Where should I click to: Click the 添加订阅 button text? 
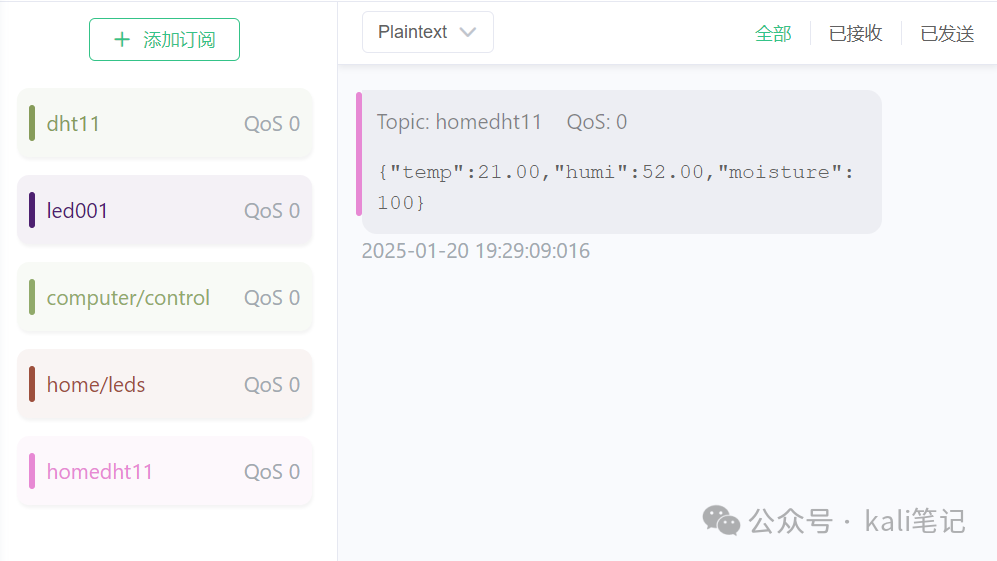(x=179, y=40)
